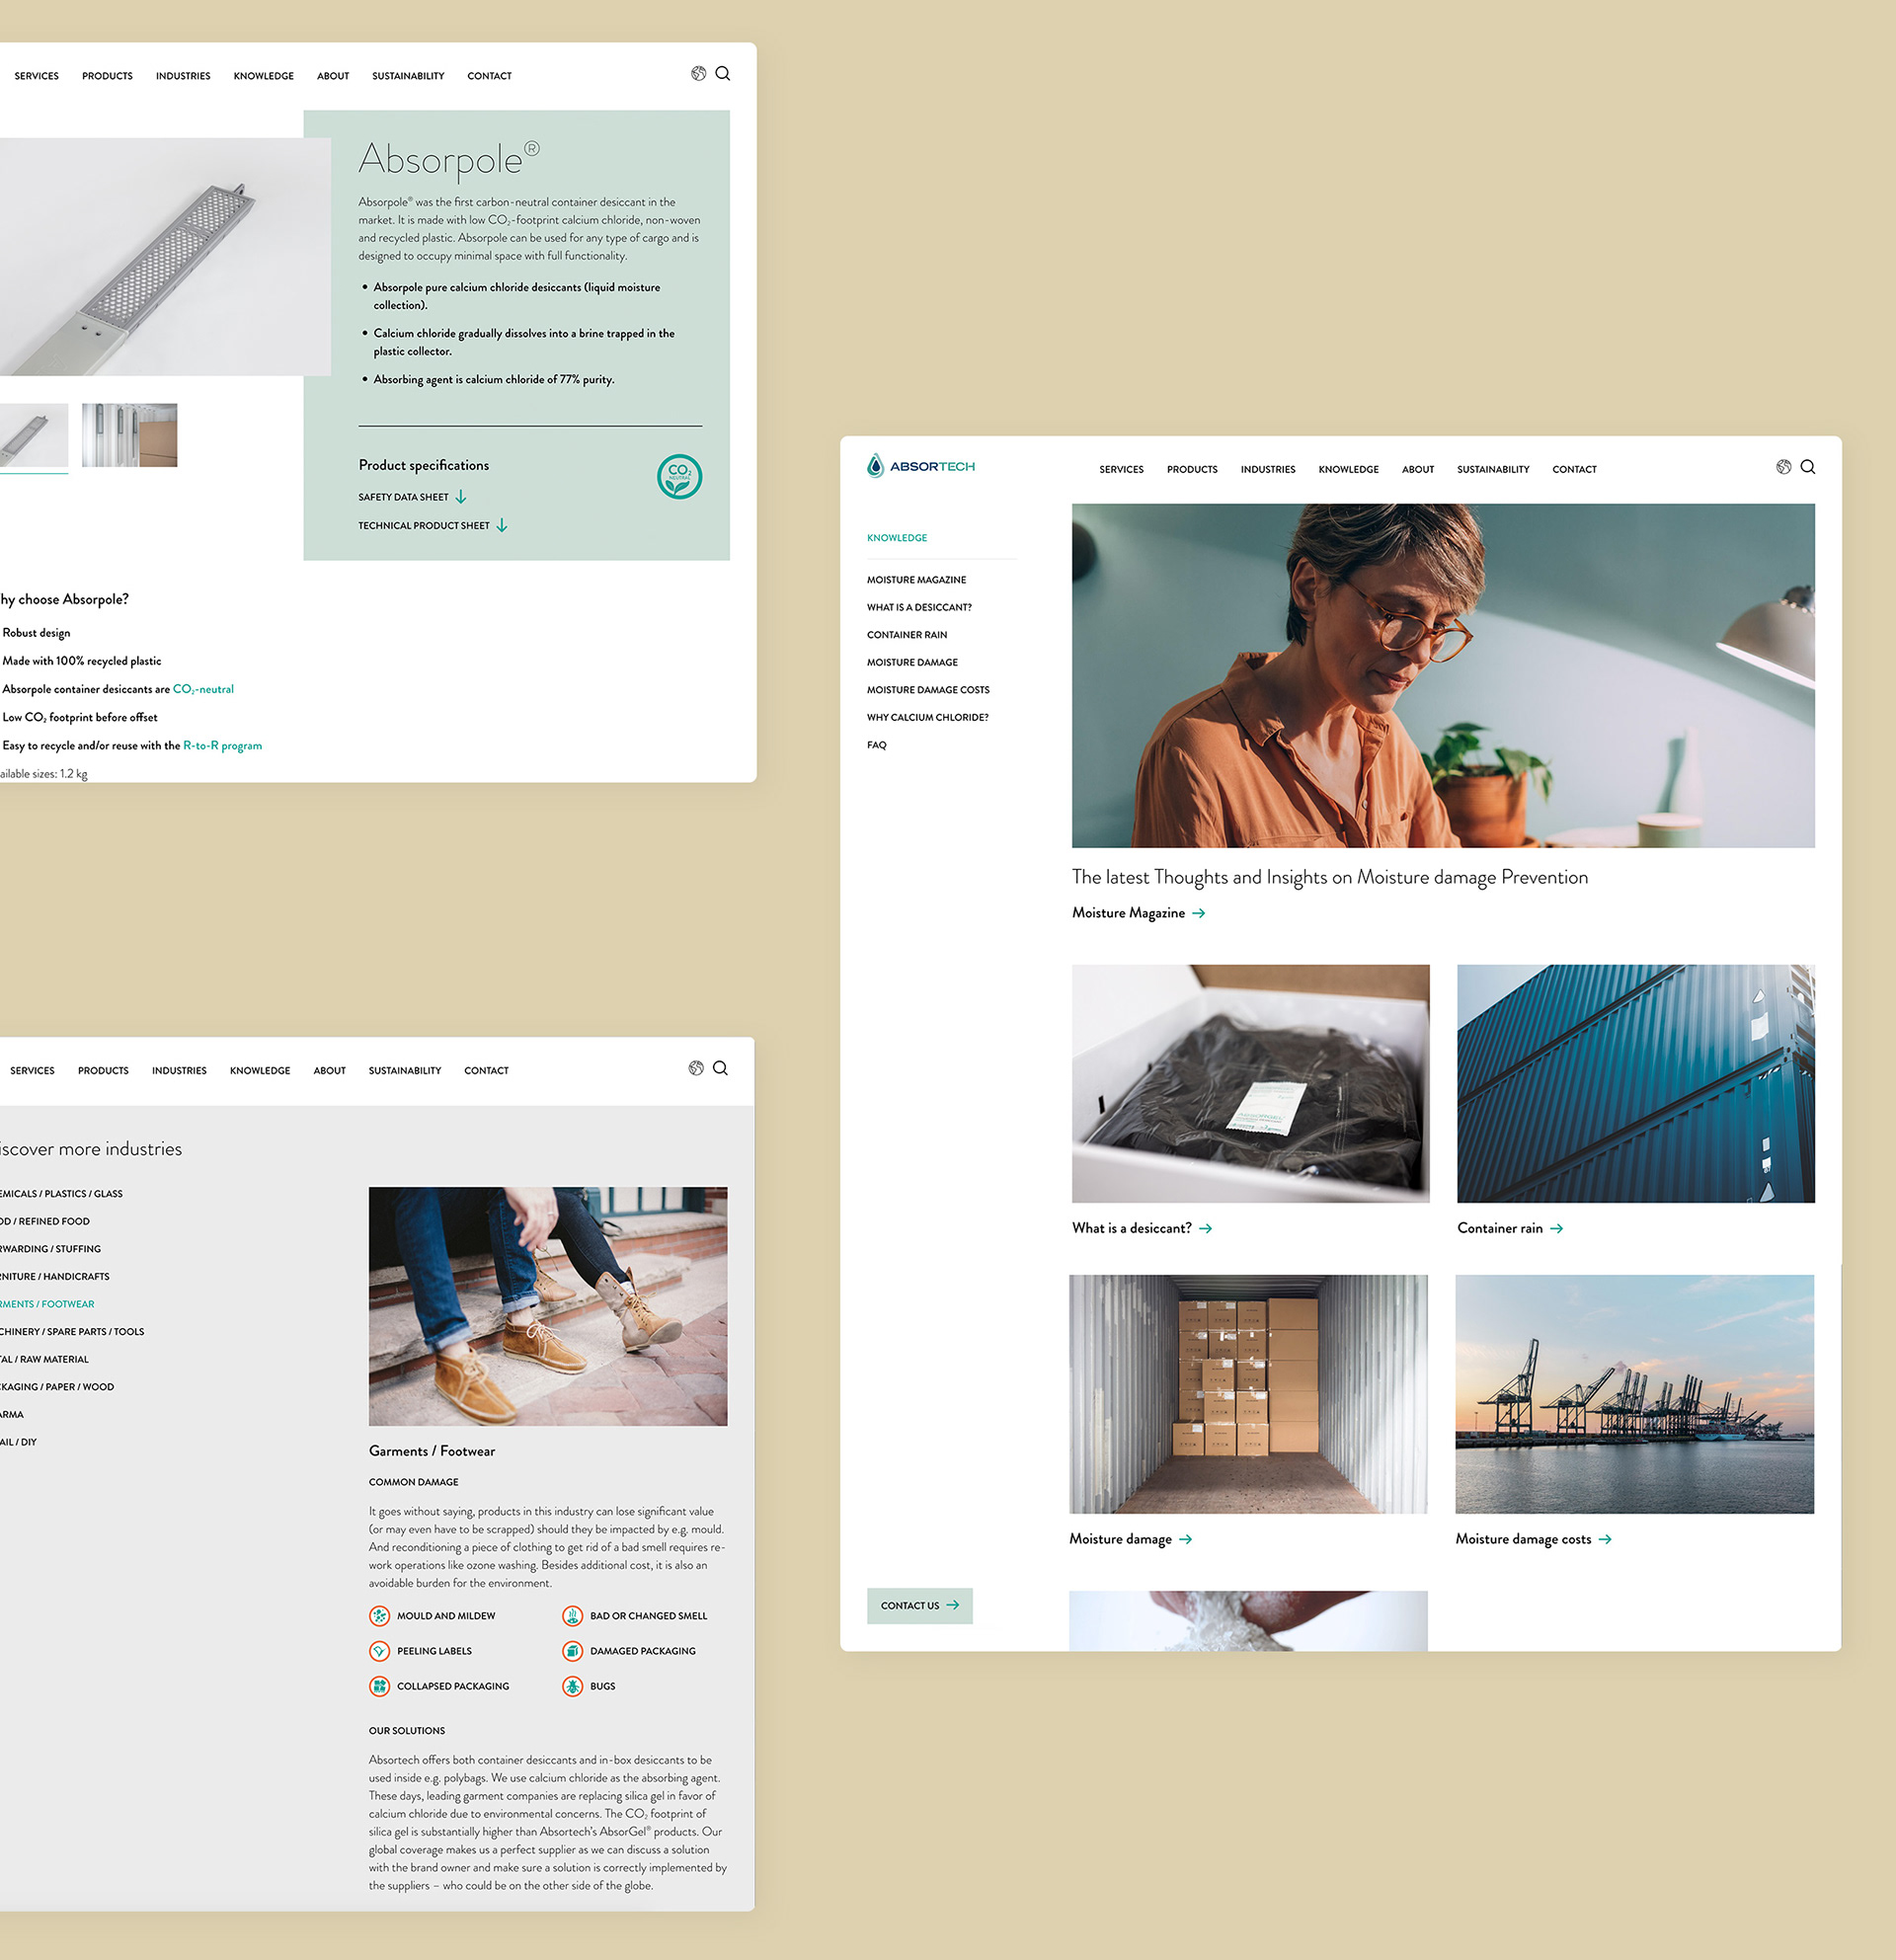
Task: Click the search icon on Absorpole page
Action: (722, 73)
